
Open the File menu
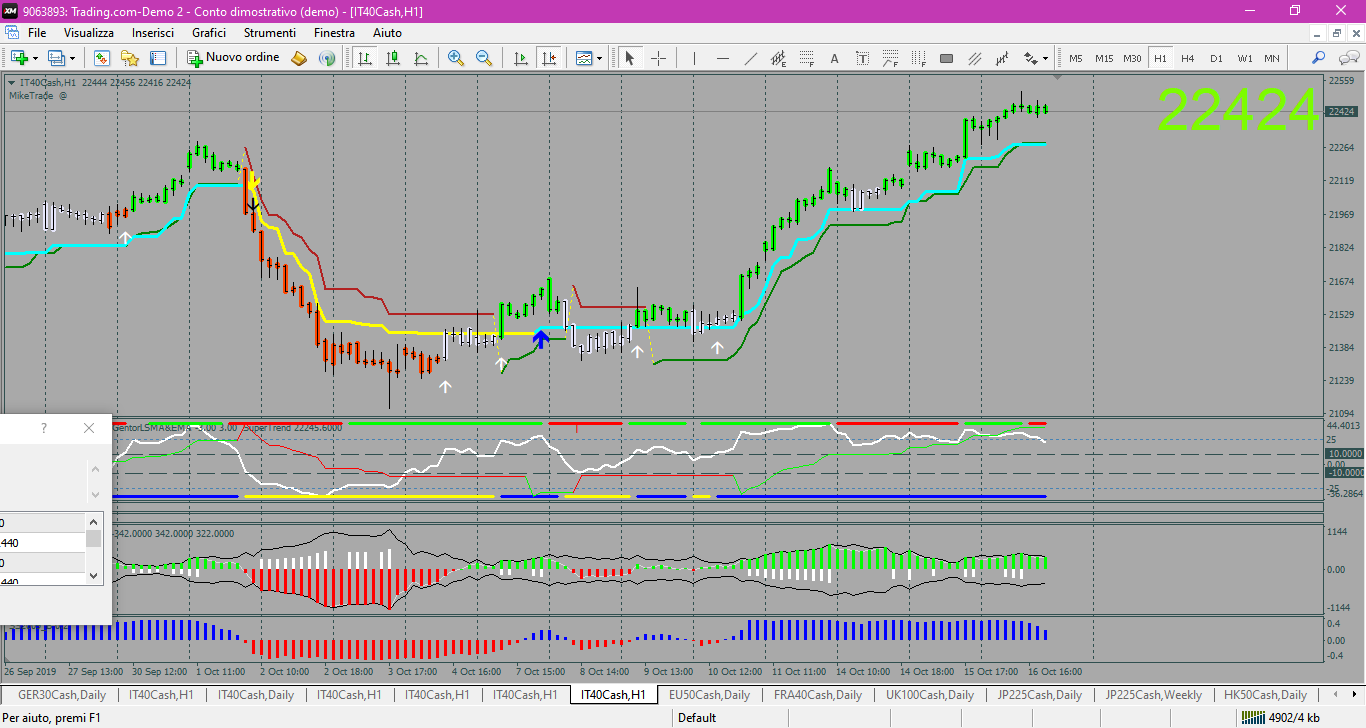click(x=37, y=33)
